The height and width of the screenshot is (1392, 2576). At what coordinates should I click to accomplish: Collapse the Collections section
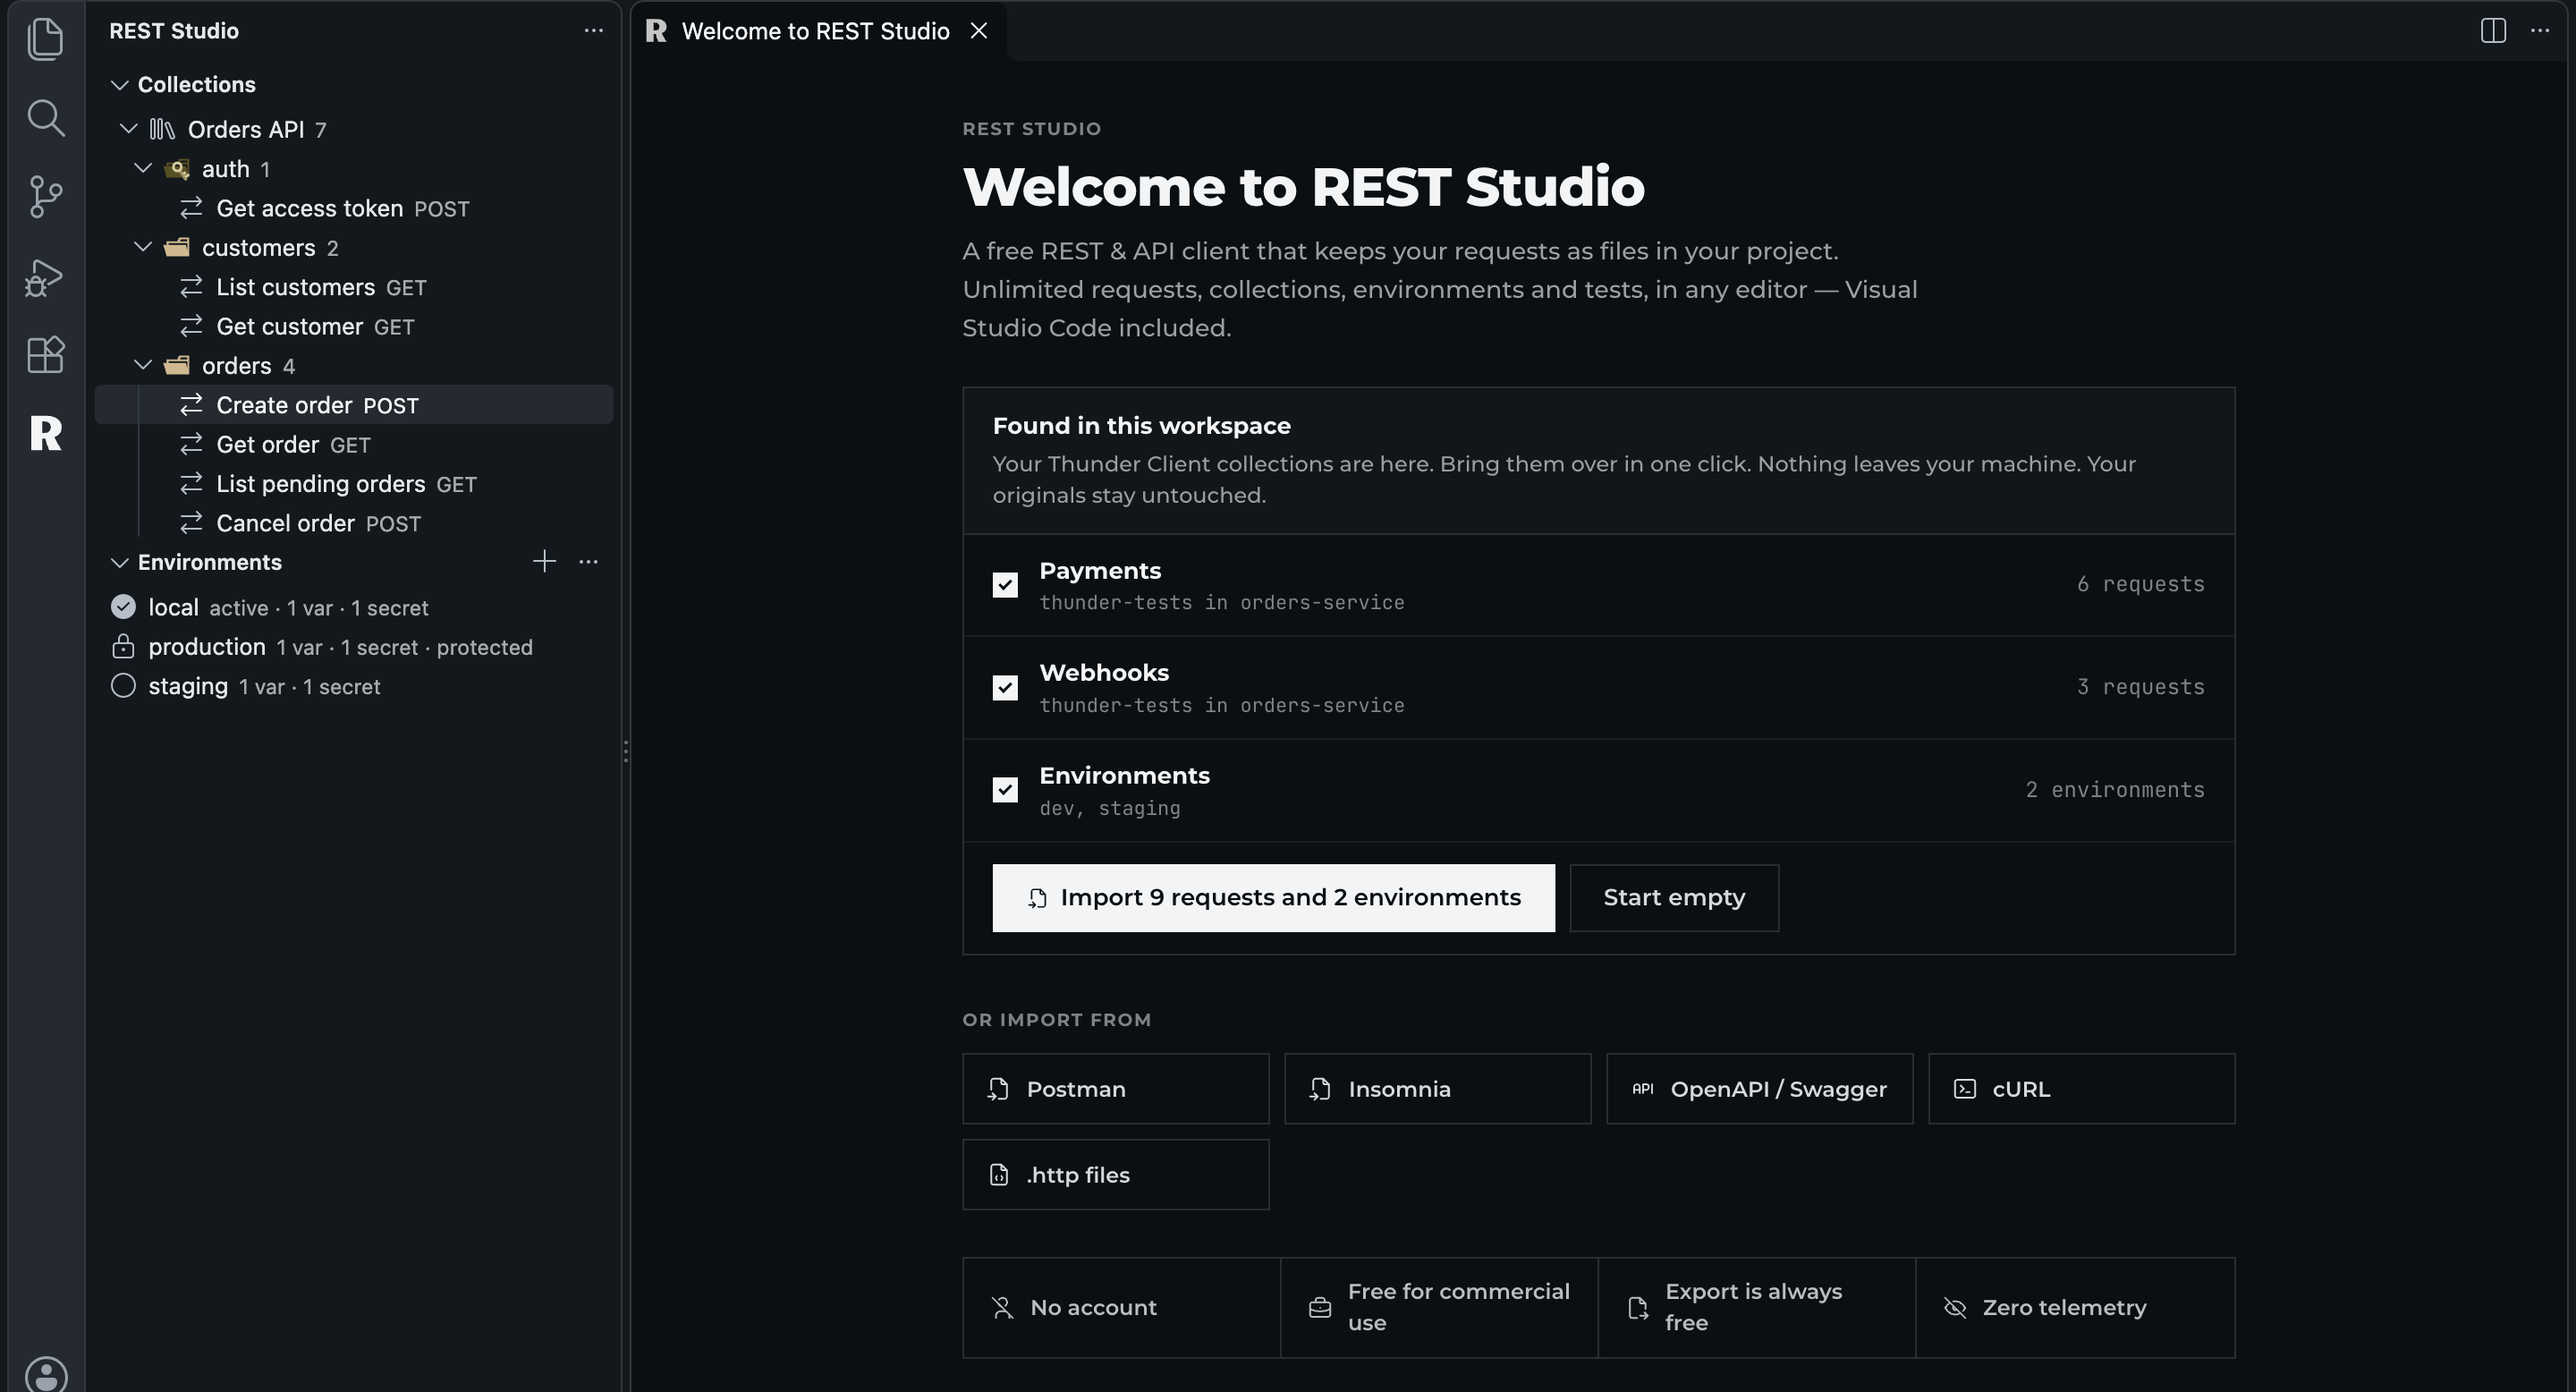(x=119, y=85)
